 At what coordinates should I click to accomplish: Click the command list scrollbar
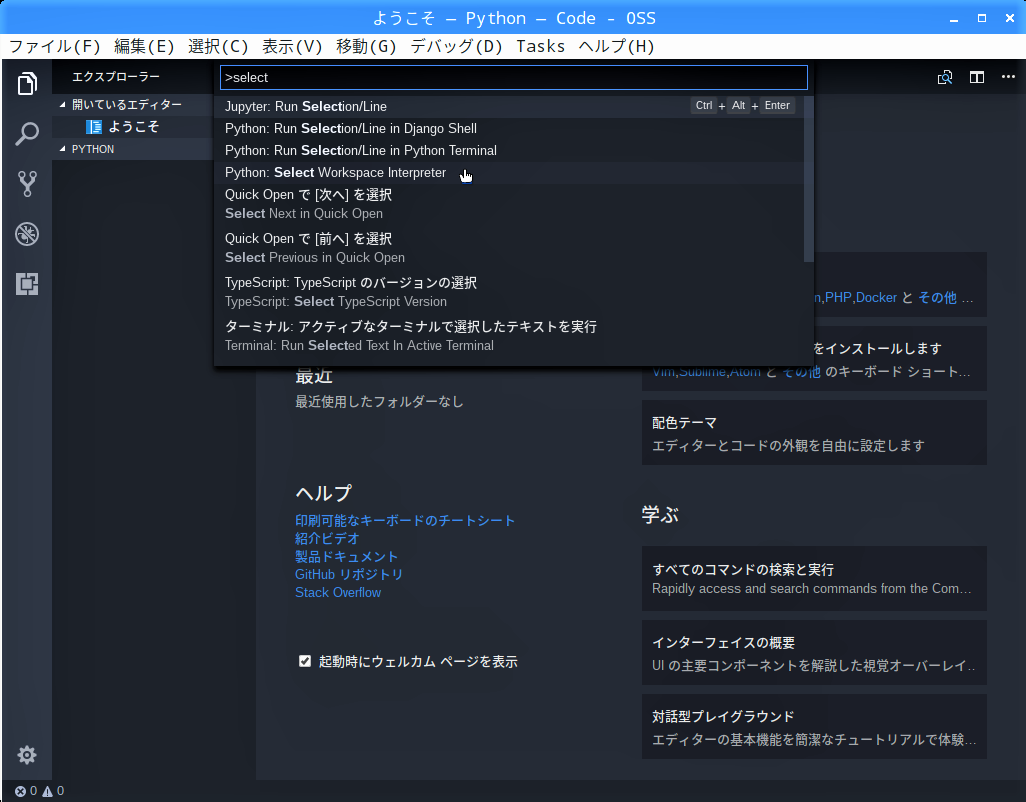pyautogui.click(x=809, y=179)
